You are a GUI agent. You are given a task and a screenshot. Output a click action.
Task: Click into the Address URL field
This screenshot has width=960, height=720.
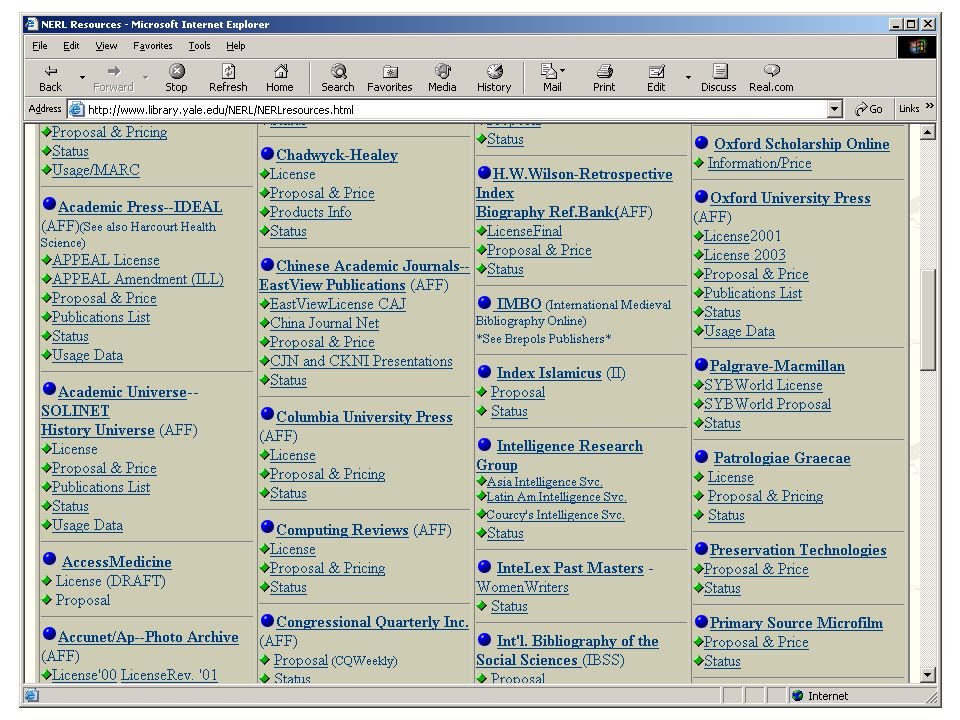pos(453,110)
